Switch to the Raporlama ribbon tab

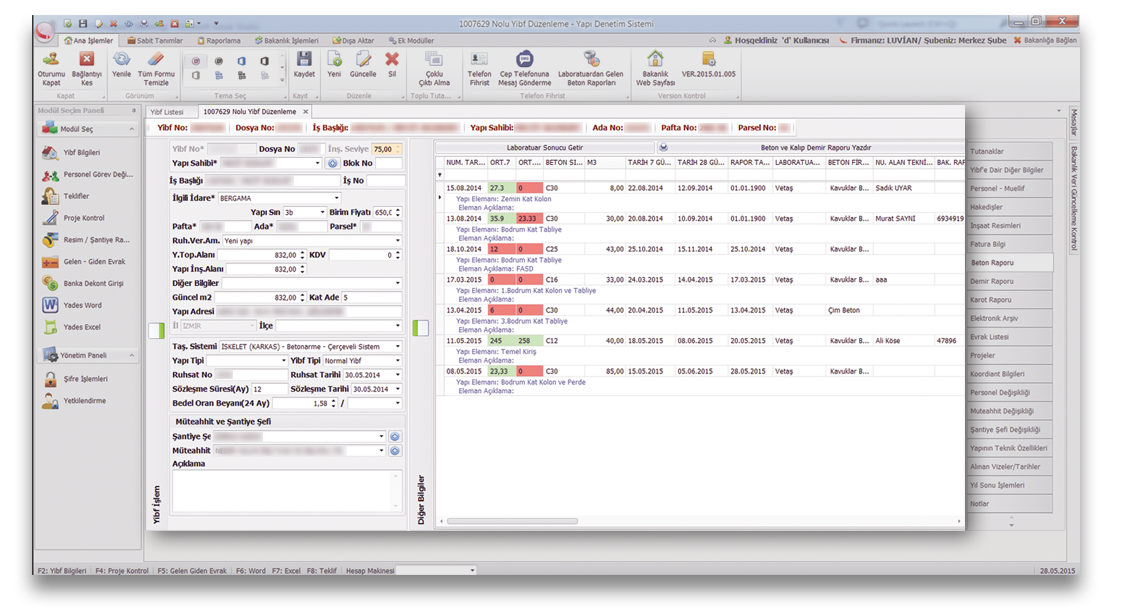[218, 41]
